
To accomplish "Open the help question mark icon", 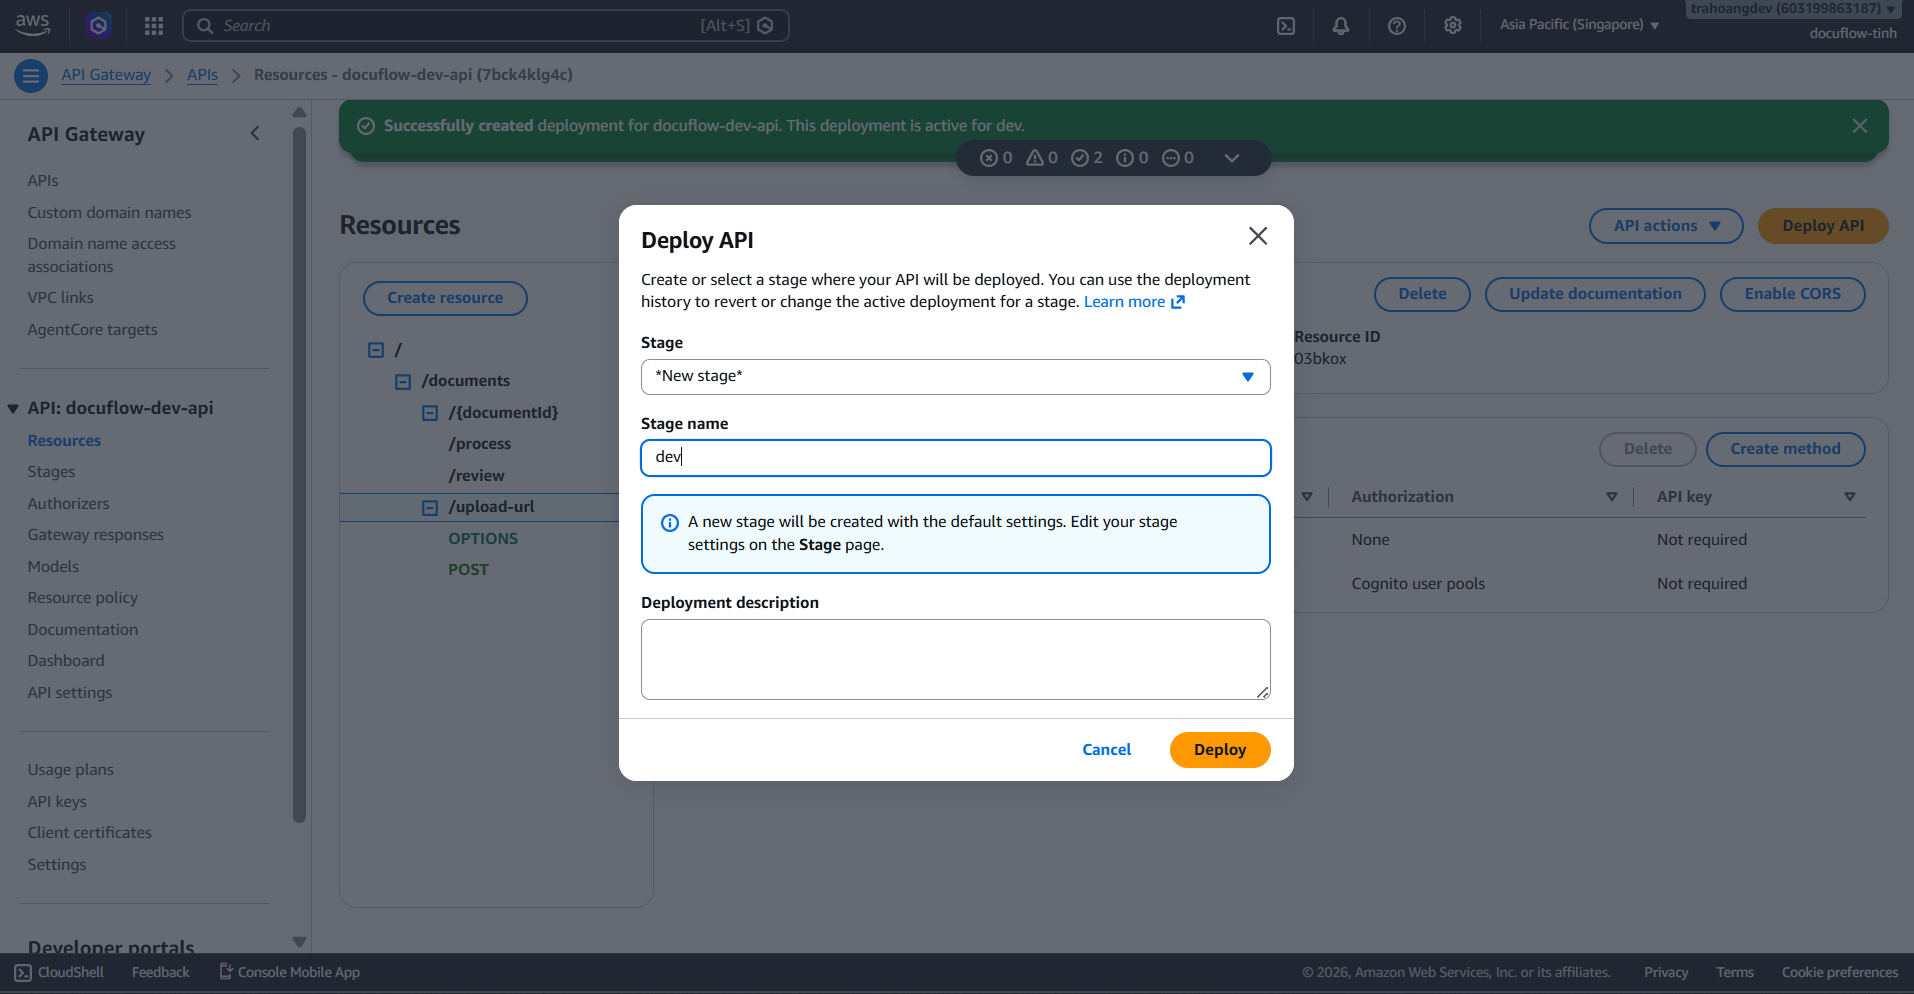I will [x=1397, y=26].
